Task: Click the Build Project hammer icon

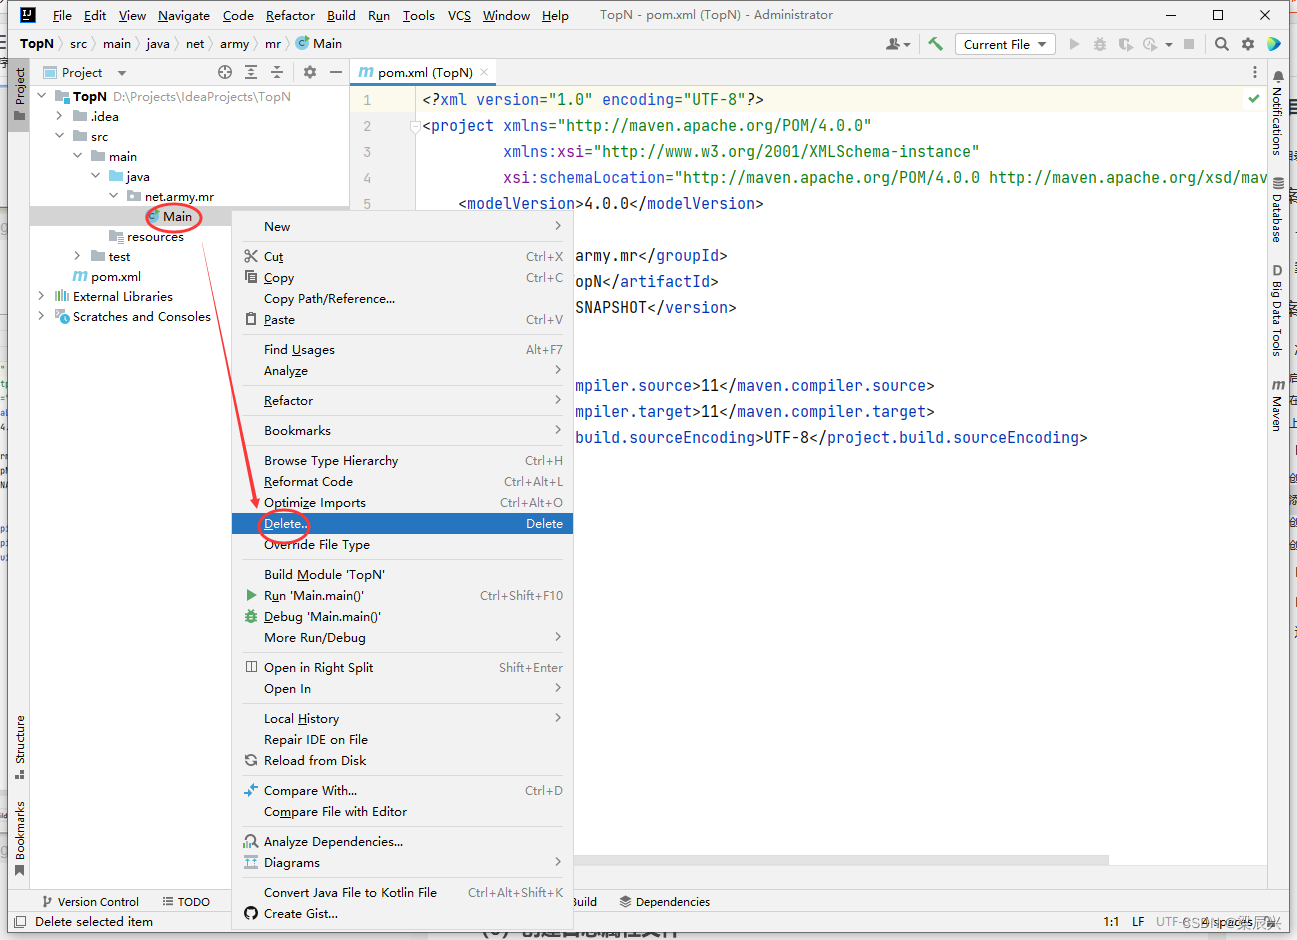Action: pyautogui.click(x=936, y=44)
